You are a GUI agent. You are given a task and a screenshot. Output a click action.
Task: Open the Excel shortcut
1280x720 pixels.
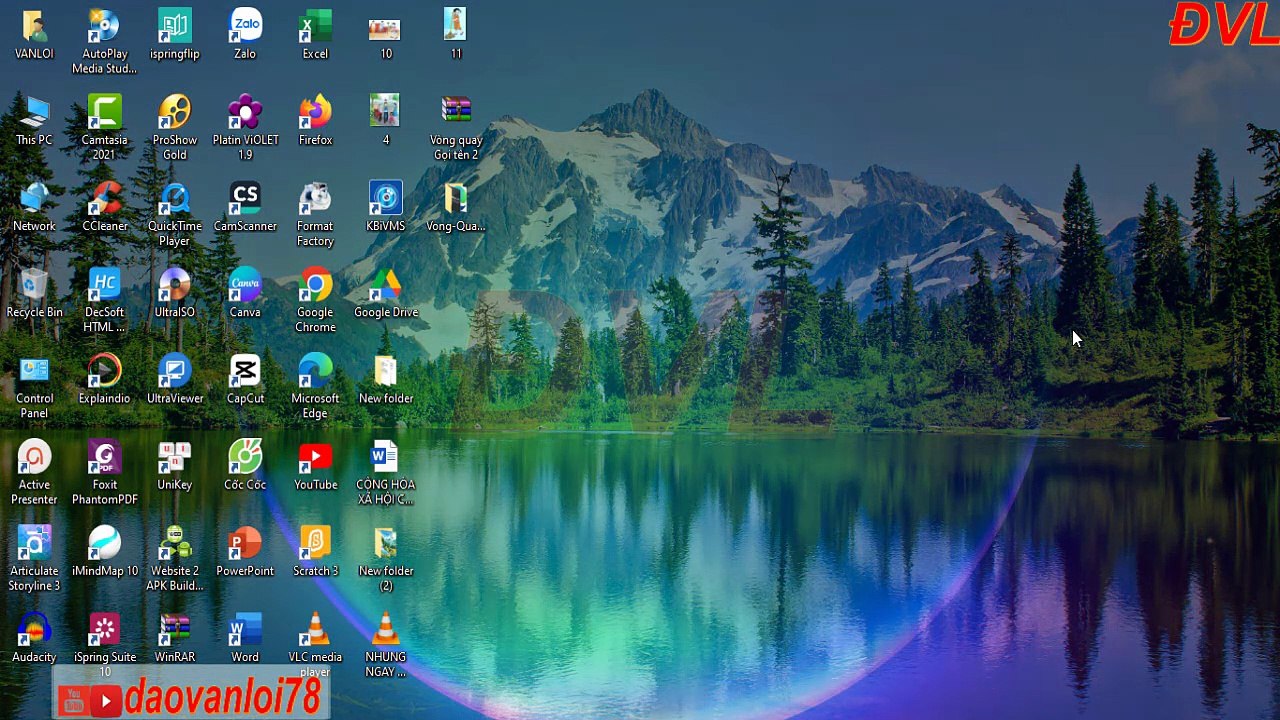click(x=315, y=27)
